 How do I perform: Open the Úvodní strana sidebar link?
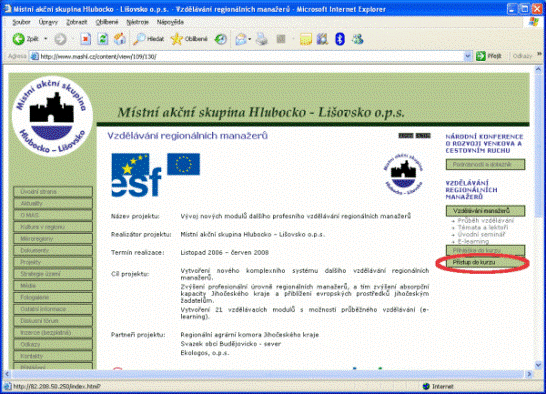(x=53, y=192)
